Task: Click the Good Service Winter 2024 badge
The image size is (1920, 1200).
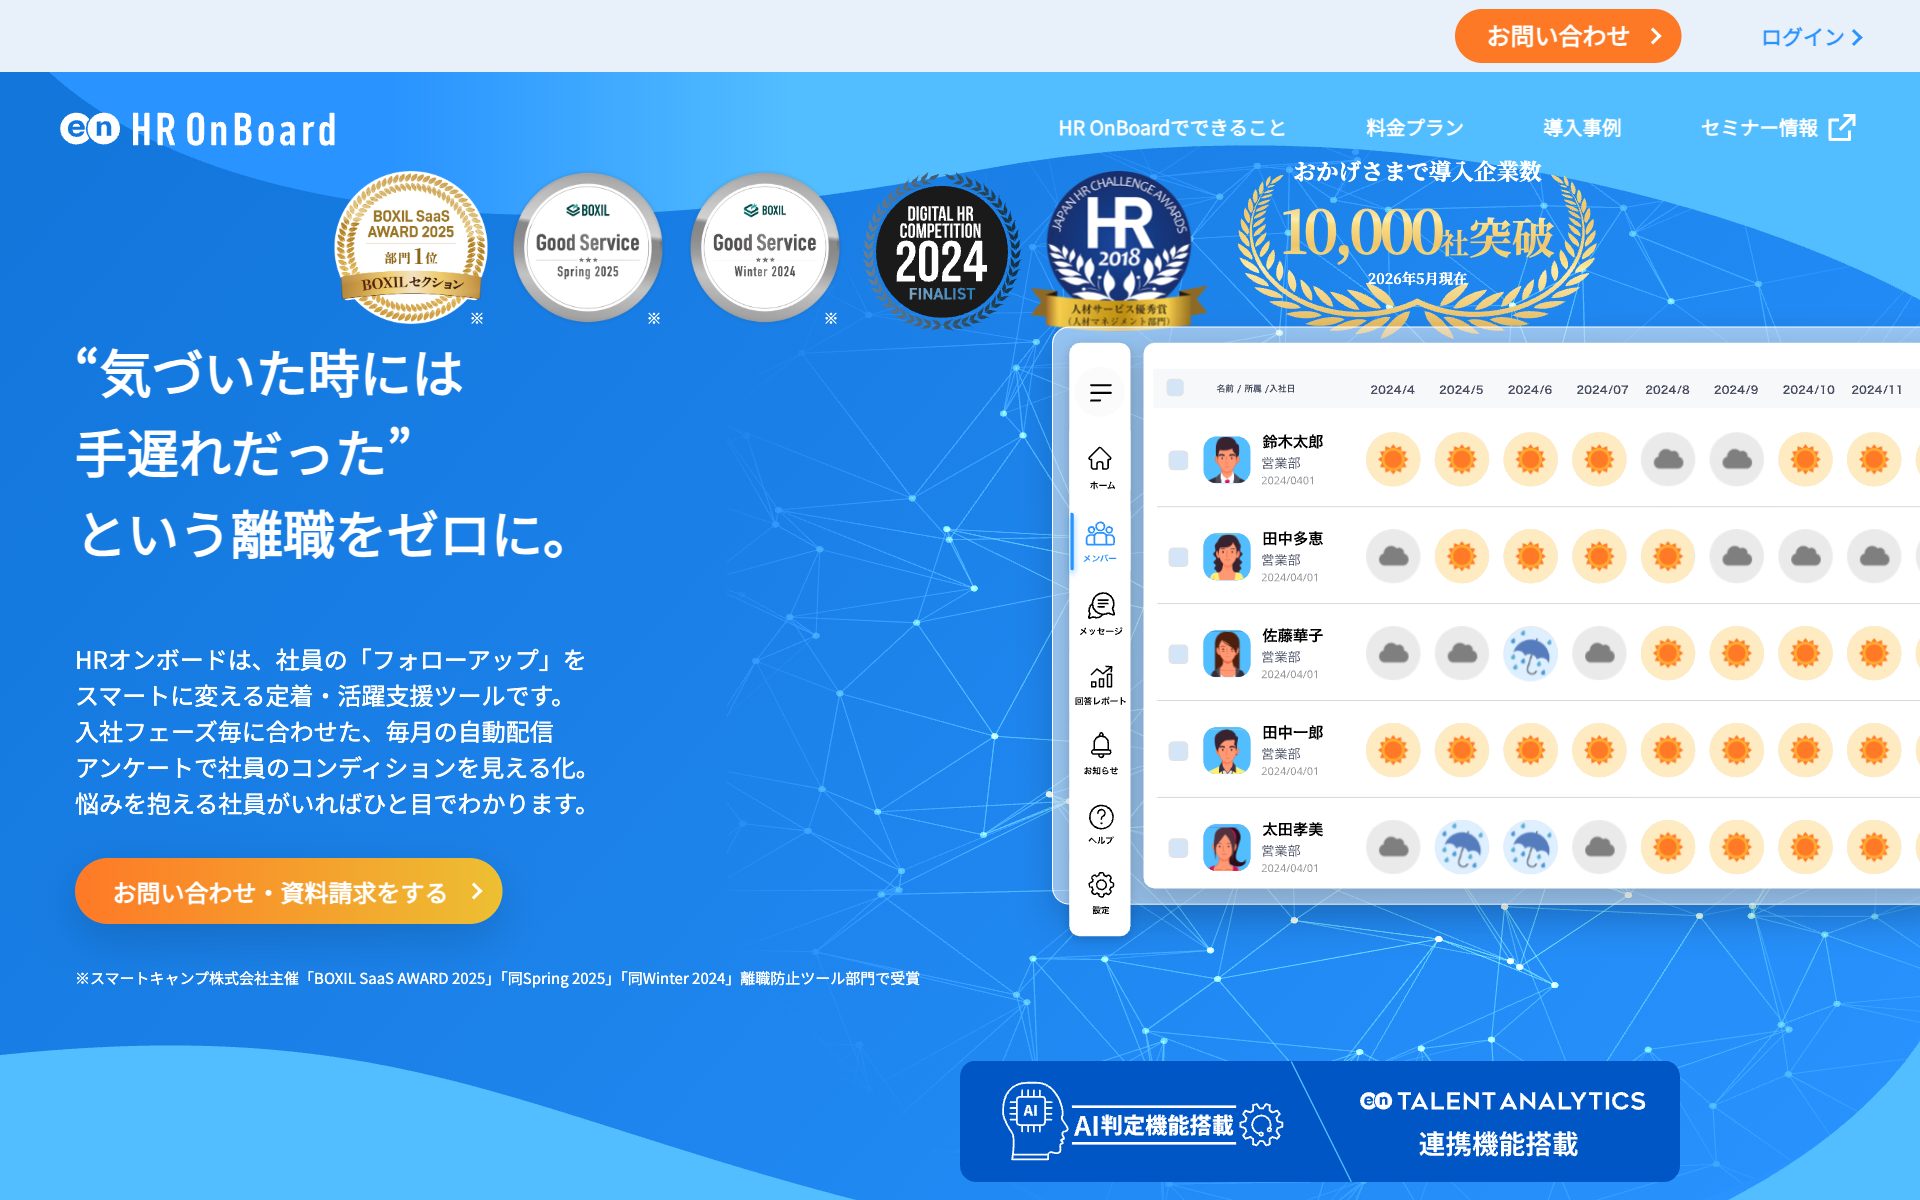Action: (x=765, y=247)
